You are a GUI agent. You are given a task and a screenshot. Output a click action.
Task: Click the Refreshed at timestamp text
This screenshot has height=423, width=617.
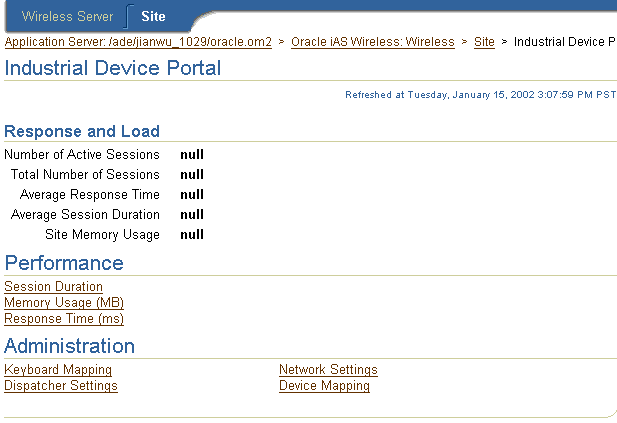pos(480,95)
